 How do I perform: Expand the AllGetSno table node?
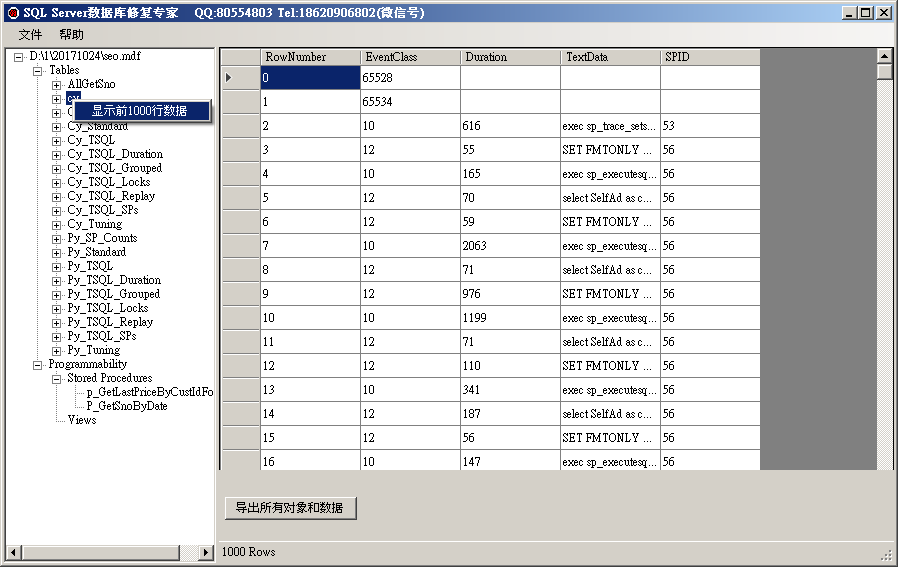56,85
